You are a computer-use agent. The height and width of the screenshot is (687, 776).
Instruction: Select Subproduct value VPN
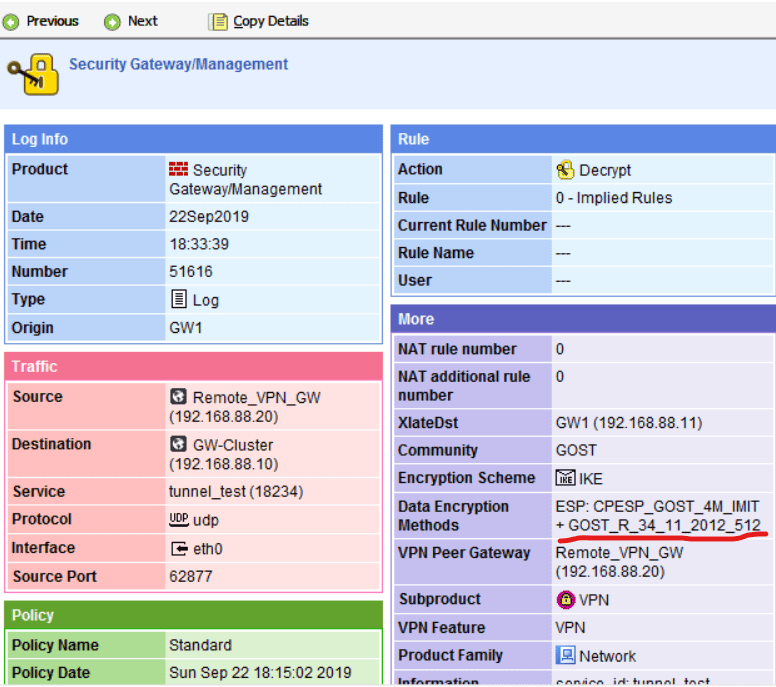click(x=593, y=600)
